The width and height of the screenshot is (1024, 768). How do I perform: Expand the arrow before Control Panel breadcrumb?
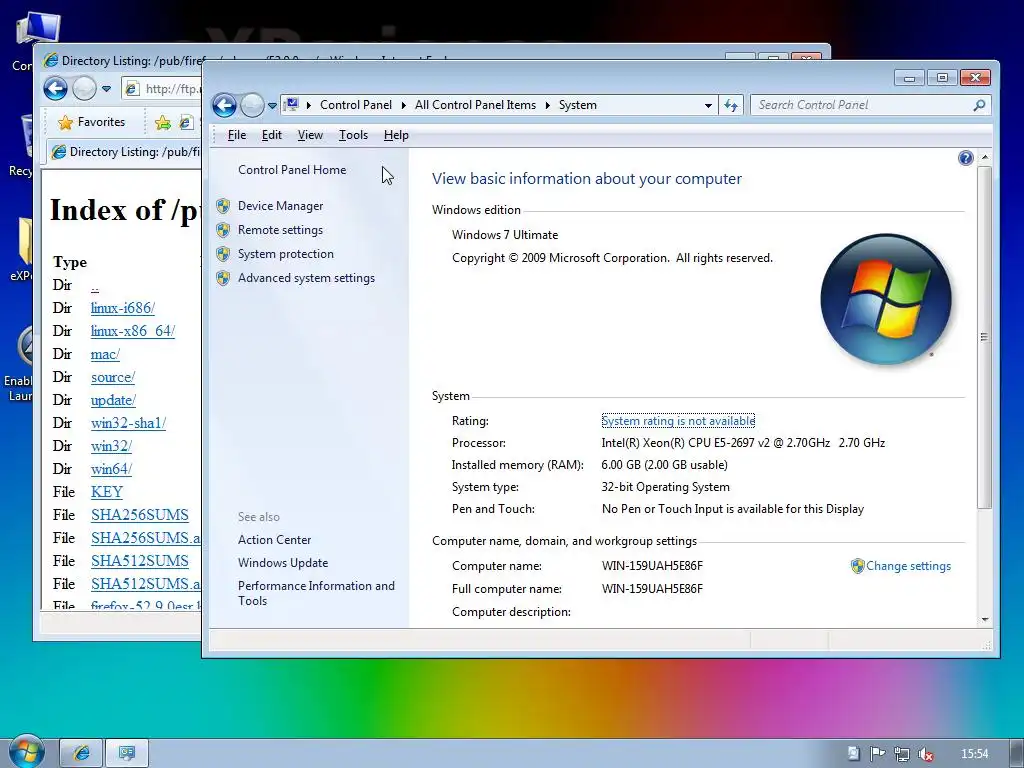[x=308, y=105]
